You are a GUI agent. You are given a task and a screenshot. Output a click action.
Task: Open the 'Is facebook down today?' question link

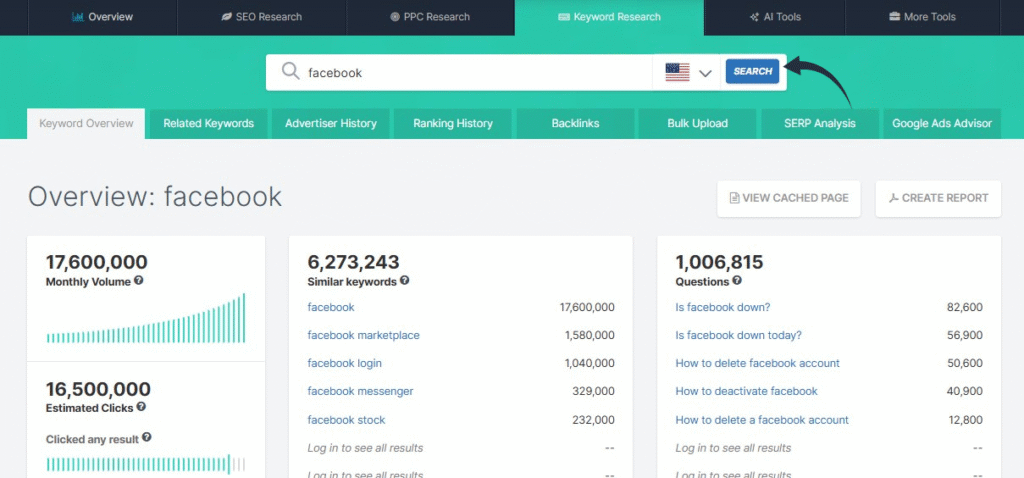point(739,335)
